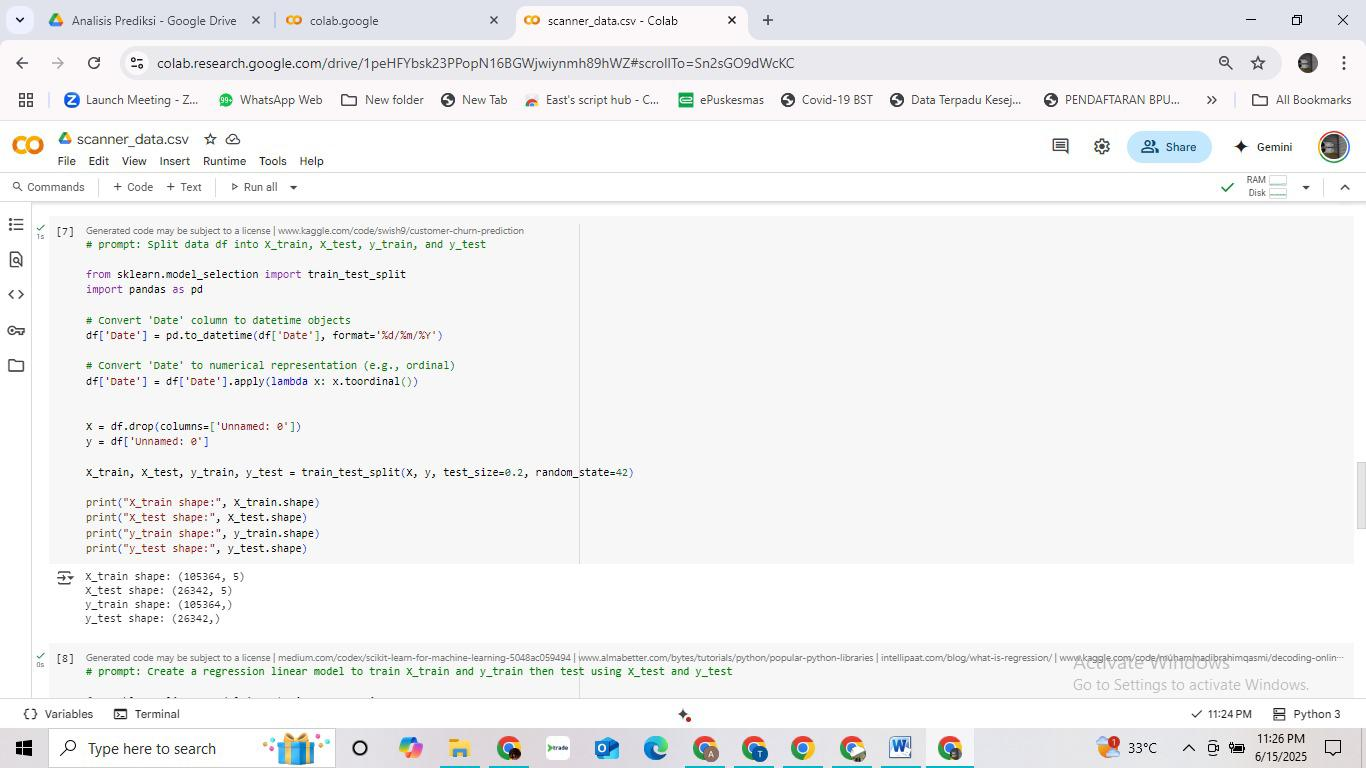Star the scanner_data.csv notebook
The image size is (1366, 768).
tap(210, 139)
